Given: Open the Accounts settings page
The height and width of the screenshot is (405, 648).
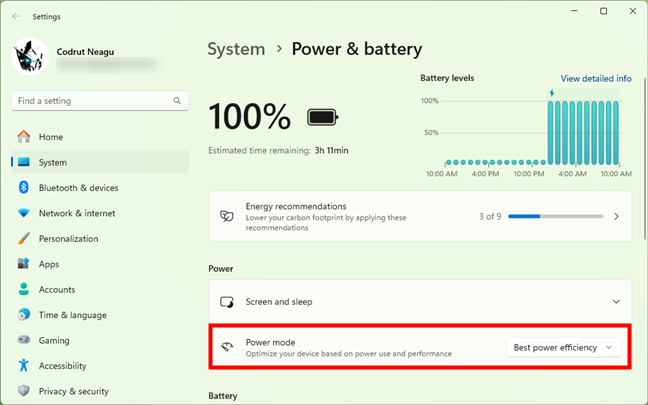Looking at the screenshot, I should coord(57,290).
